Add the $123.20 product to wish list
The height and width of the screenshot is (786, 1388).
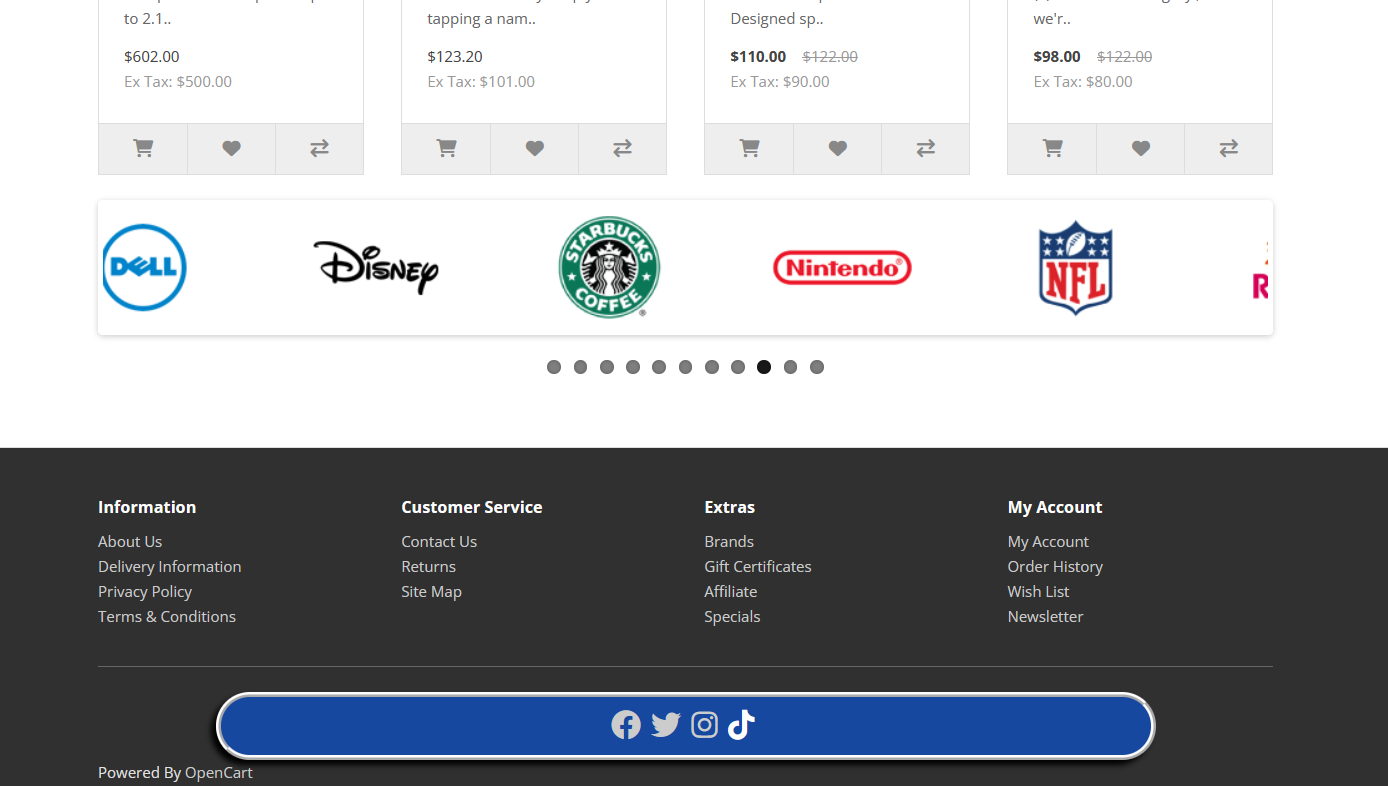point(534,149)
